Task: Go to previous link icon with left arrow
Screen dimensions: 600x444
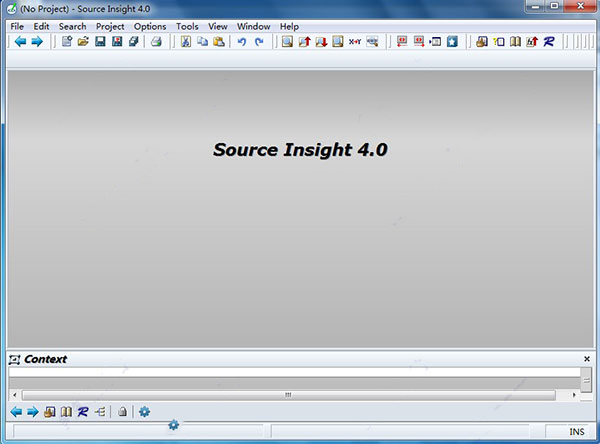Action: point(402,41)
